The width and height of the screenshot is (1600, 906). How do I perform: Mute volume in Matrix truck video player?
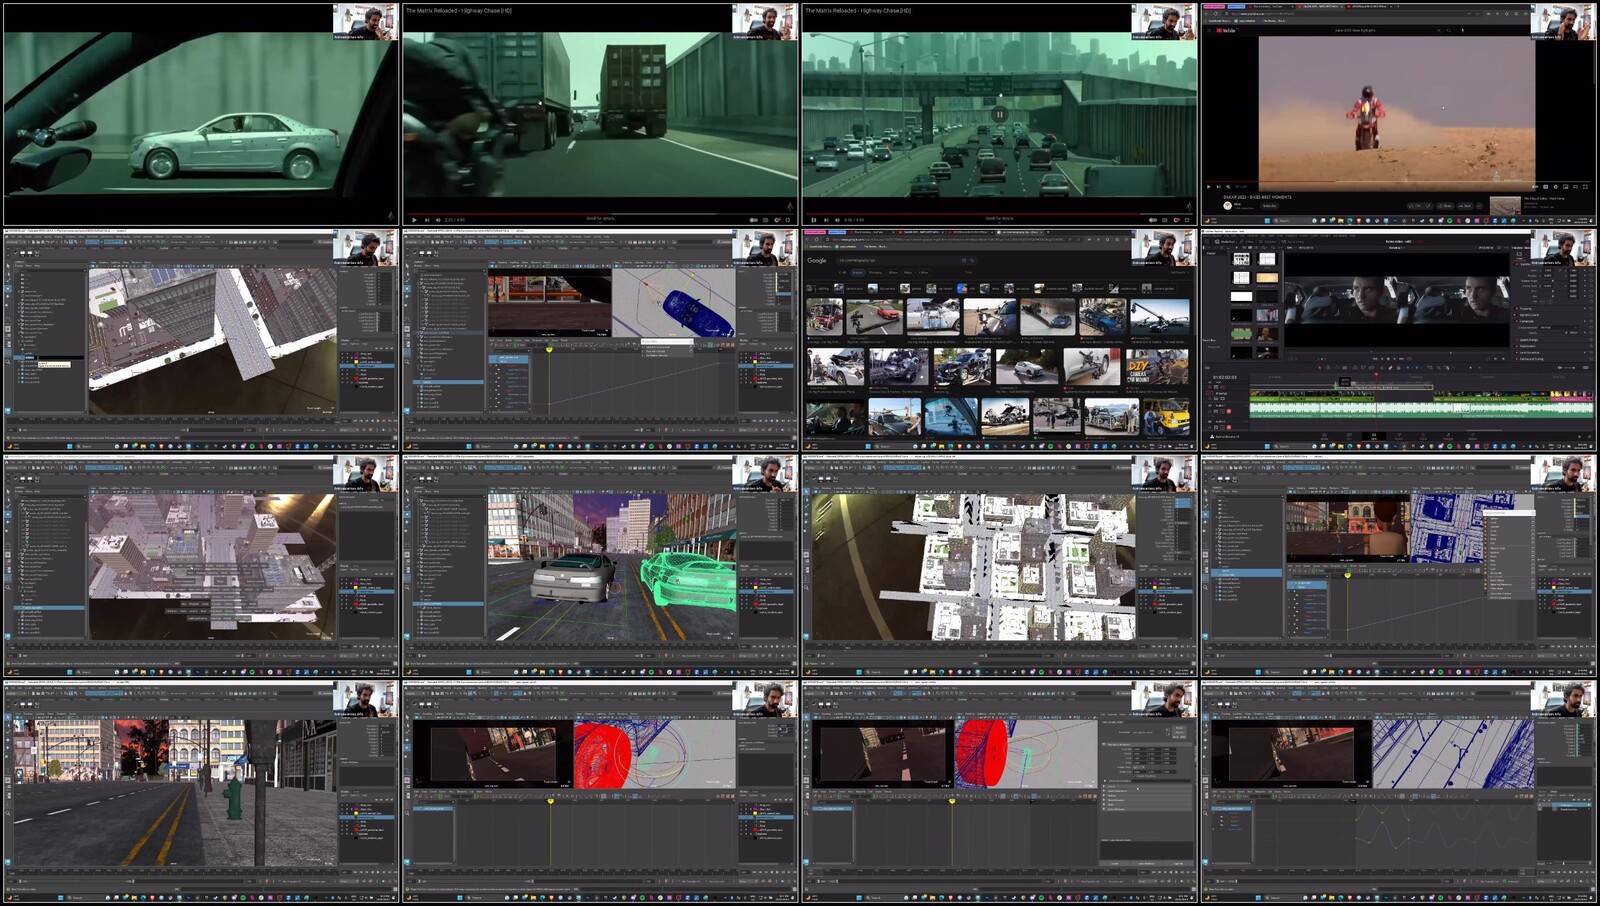coord(438,220)
